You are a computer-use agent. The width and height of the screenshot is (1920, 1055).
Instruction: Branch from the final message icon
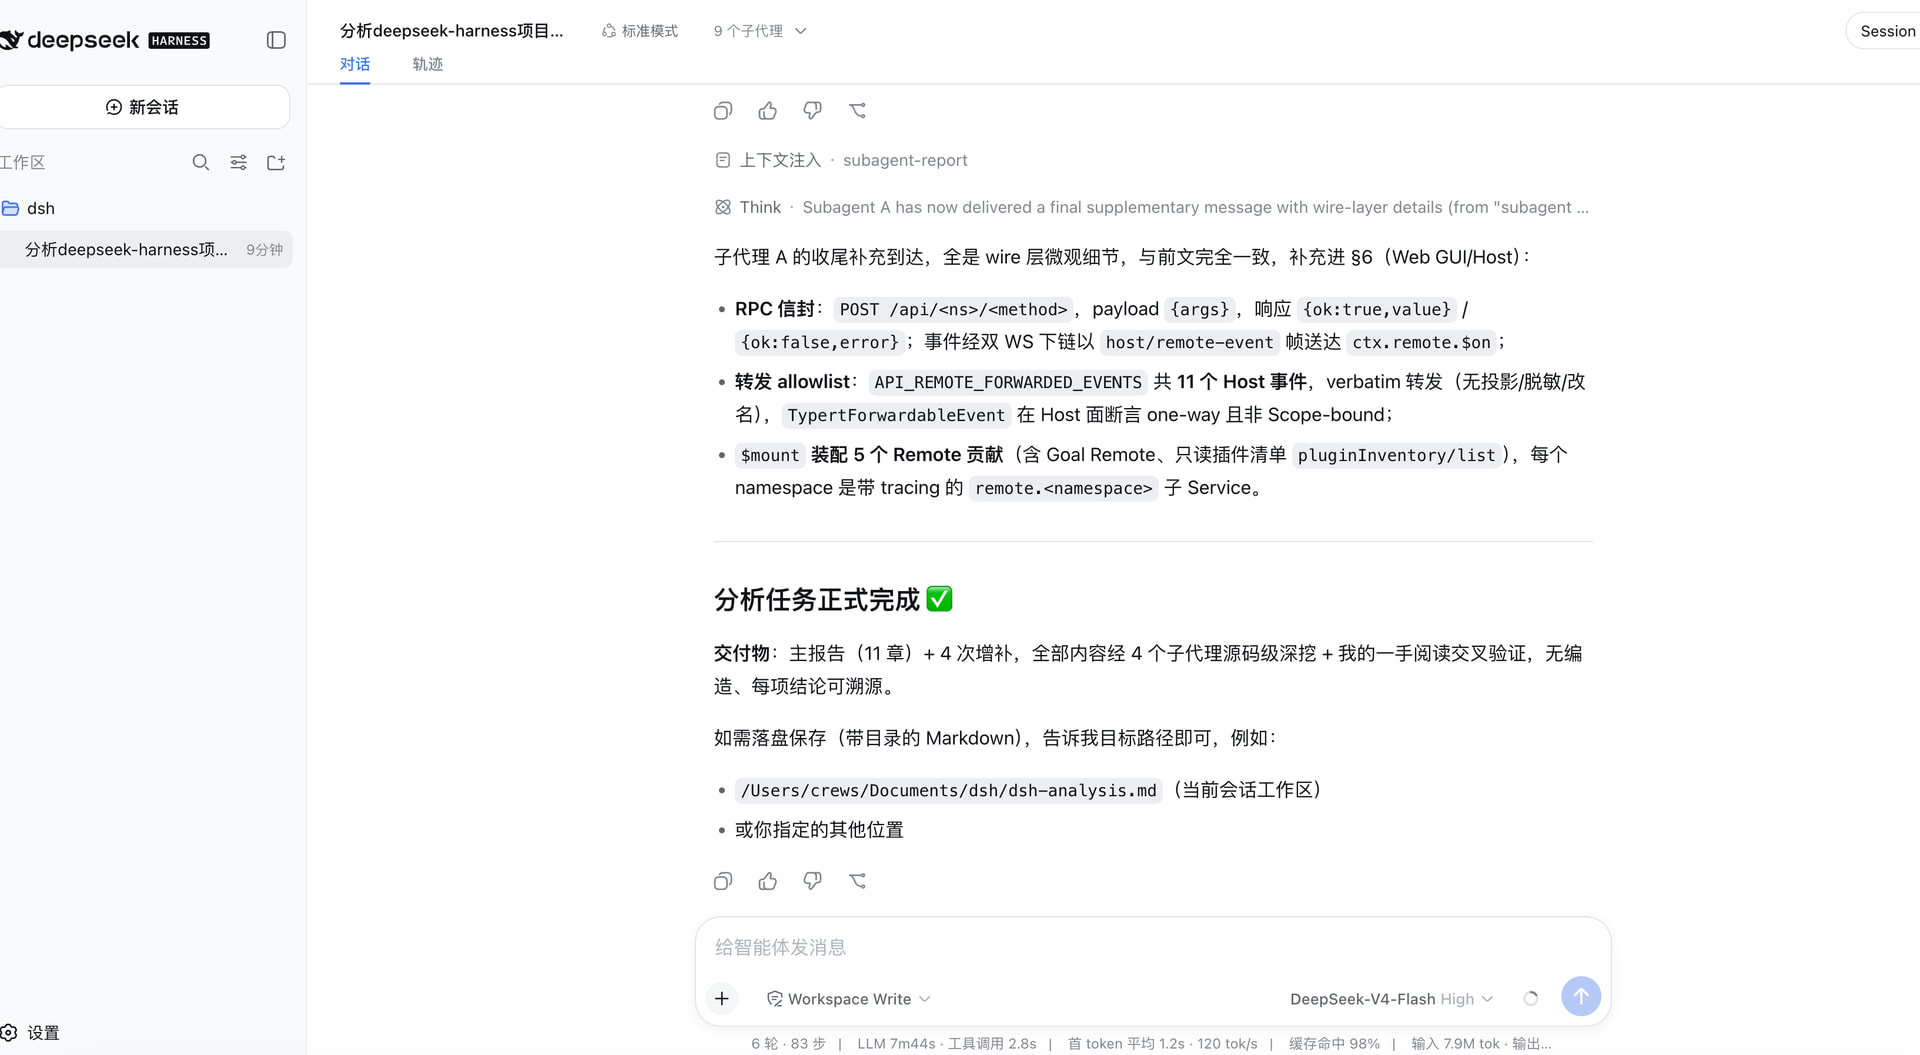[858, 881]
